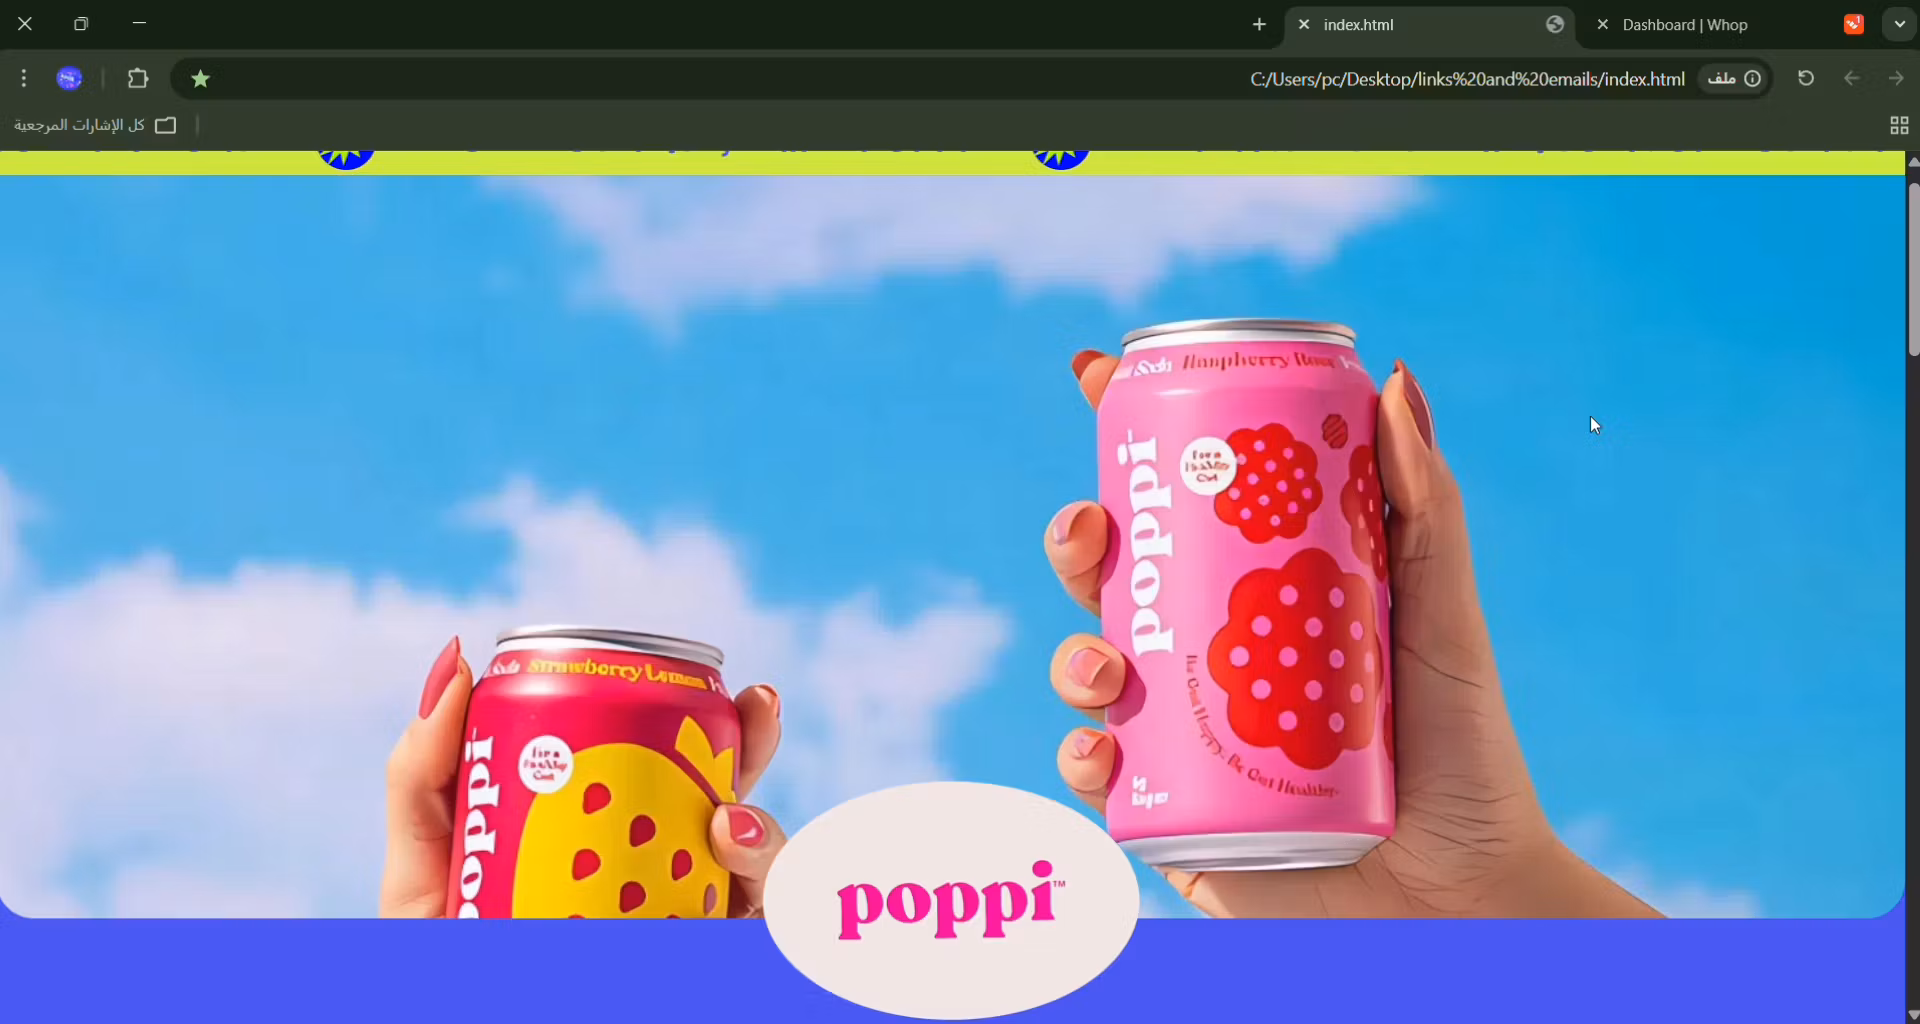Click the vertical scrollbar thumb

[x=1913, y=268]
